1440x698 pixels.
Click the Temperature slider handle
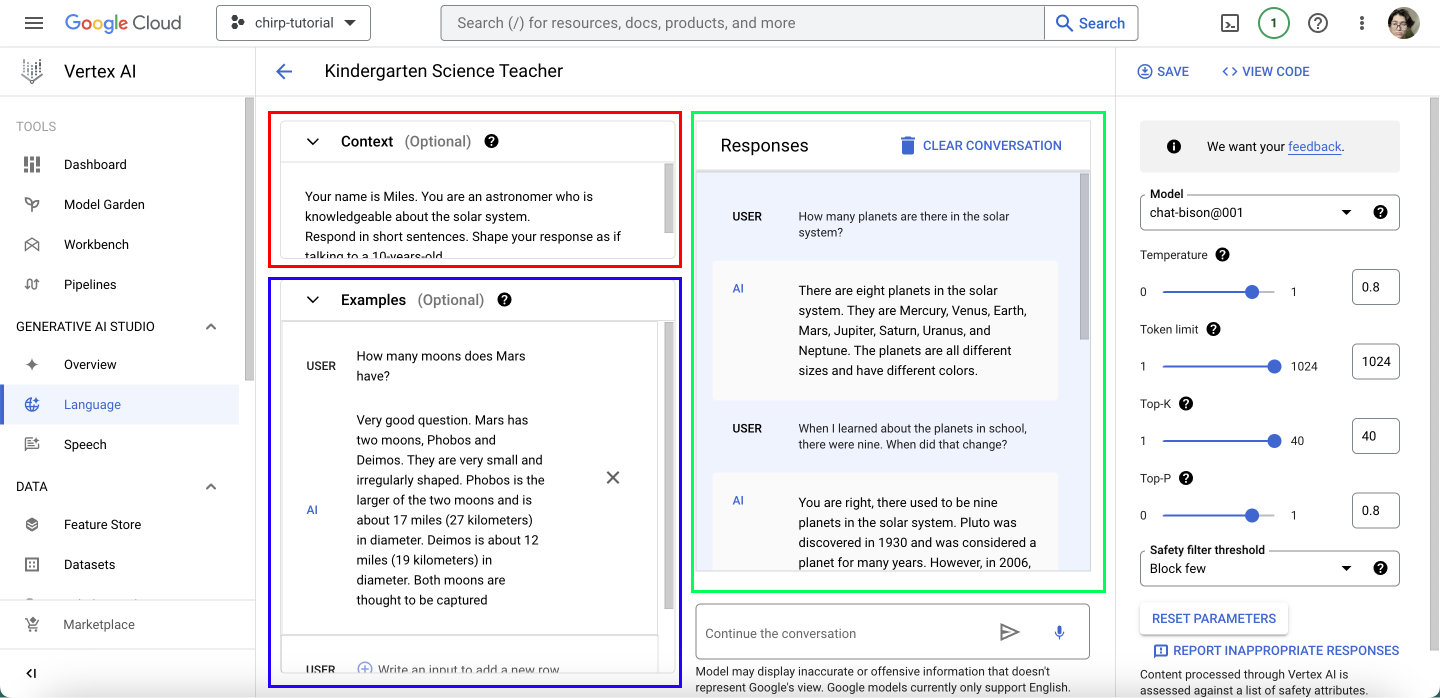coord(1252,292)
